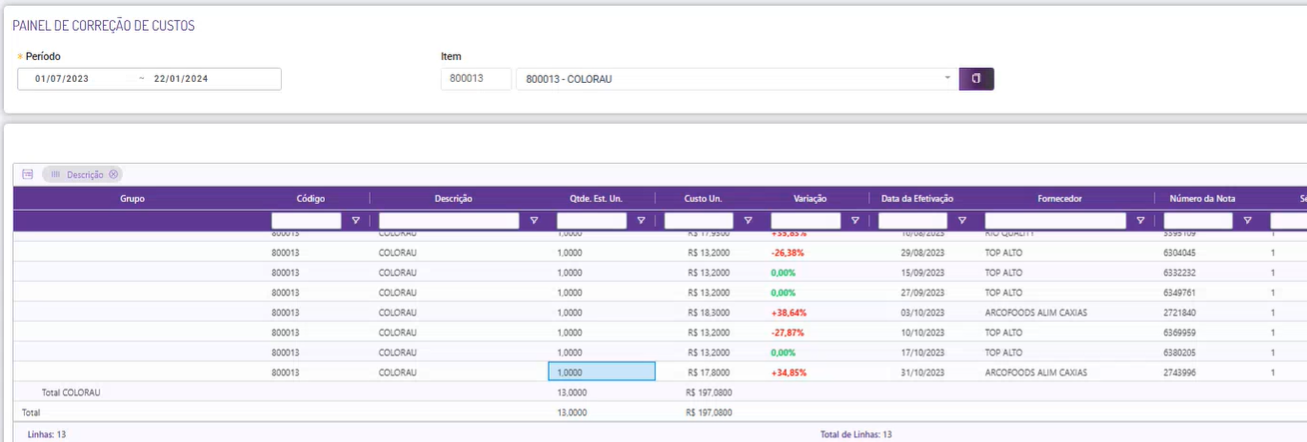
Task: Click the period end date 22/01/2024
Action: 181,79
